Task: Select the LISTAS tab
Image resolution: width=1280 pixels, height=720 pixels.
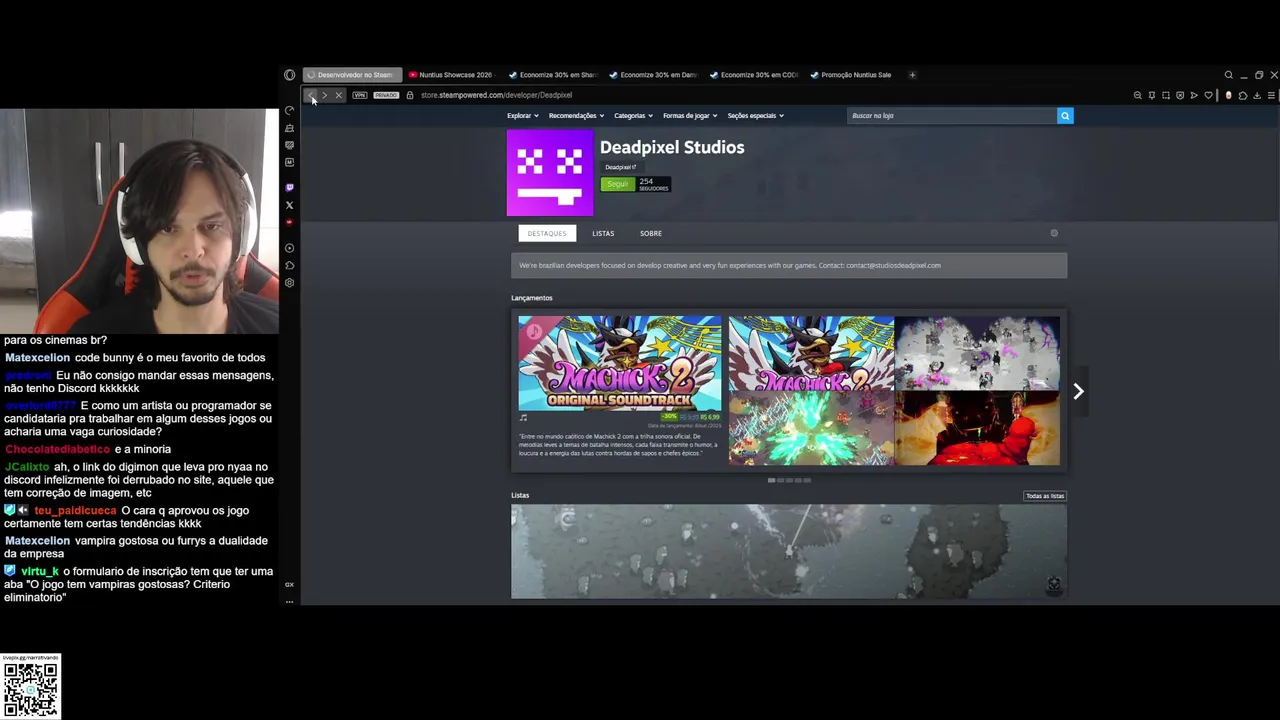Action: click(x=603, y=233)
